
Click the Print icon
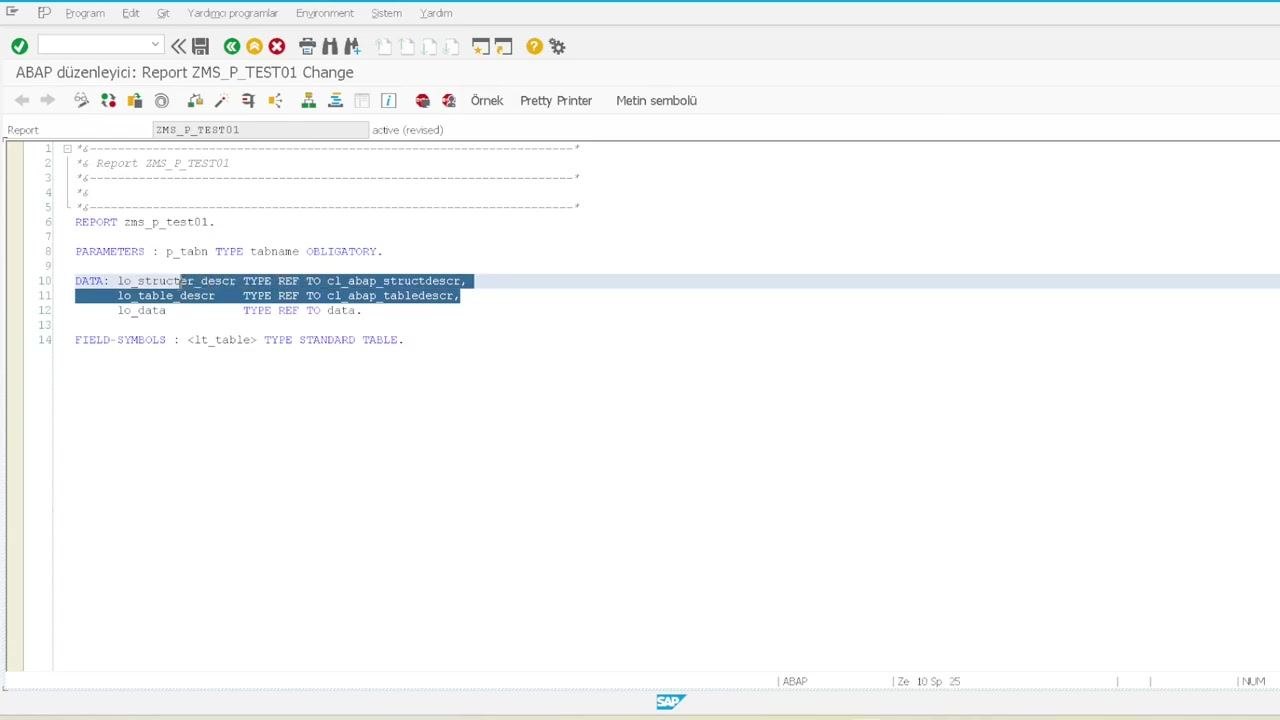pyautogui.click(x=307, y=46)
